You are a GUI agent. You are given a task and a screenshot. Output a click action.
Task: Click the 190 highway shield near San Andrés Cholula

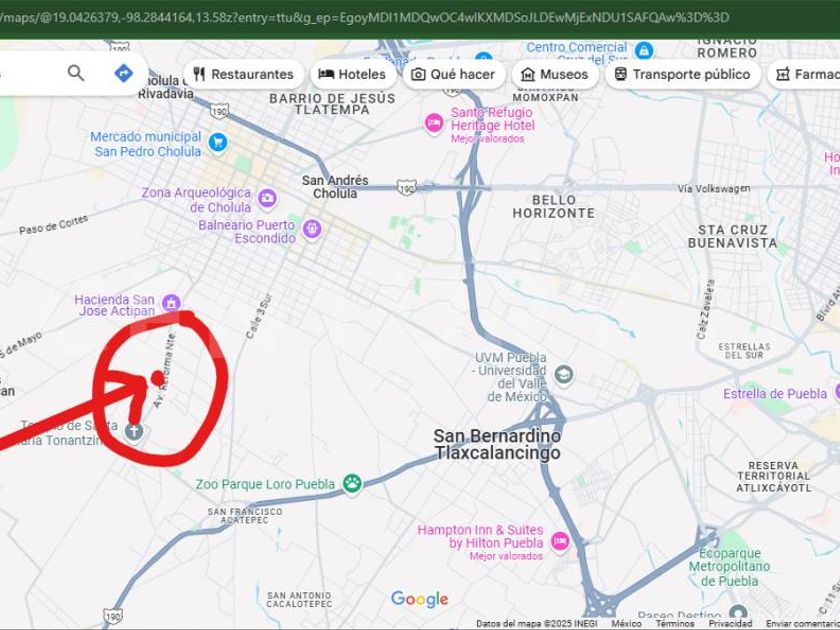coord(407,188)
